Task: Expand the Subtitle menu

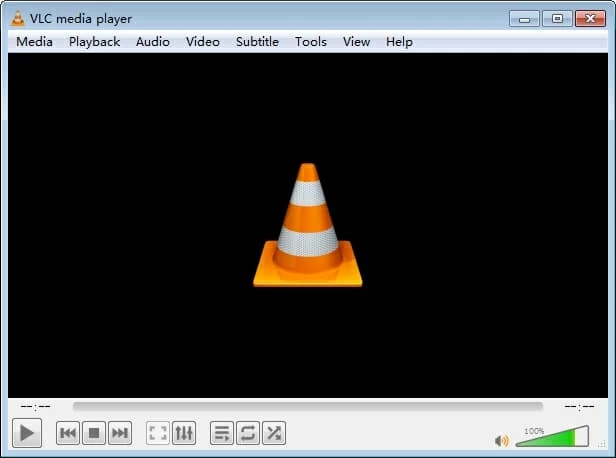Action: click(x=257, y=42)
